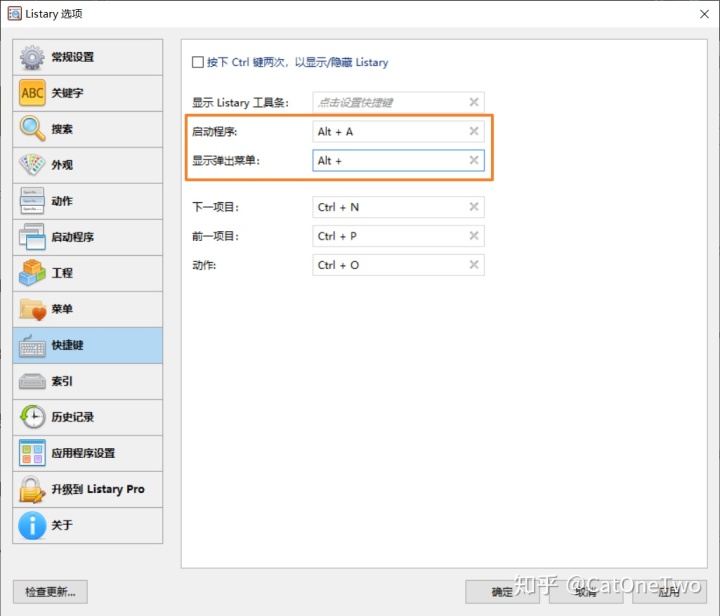The width and height of the screenshot is (720, 616).
Task: Open the 应用程序设置 grid icon
Action: (32, 453)
